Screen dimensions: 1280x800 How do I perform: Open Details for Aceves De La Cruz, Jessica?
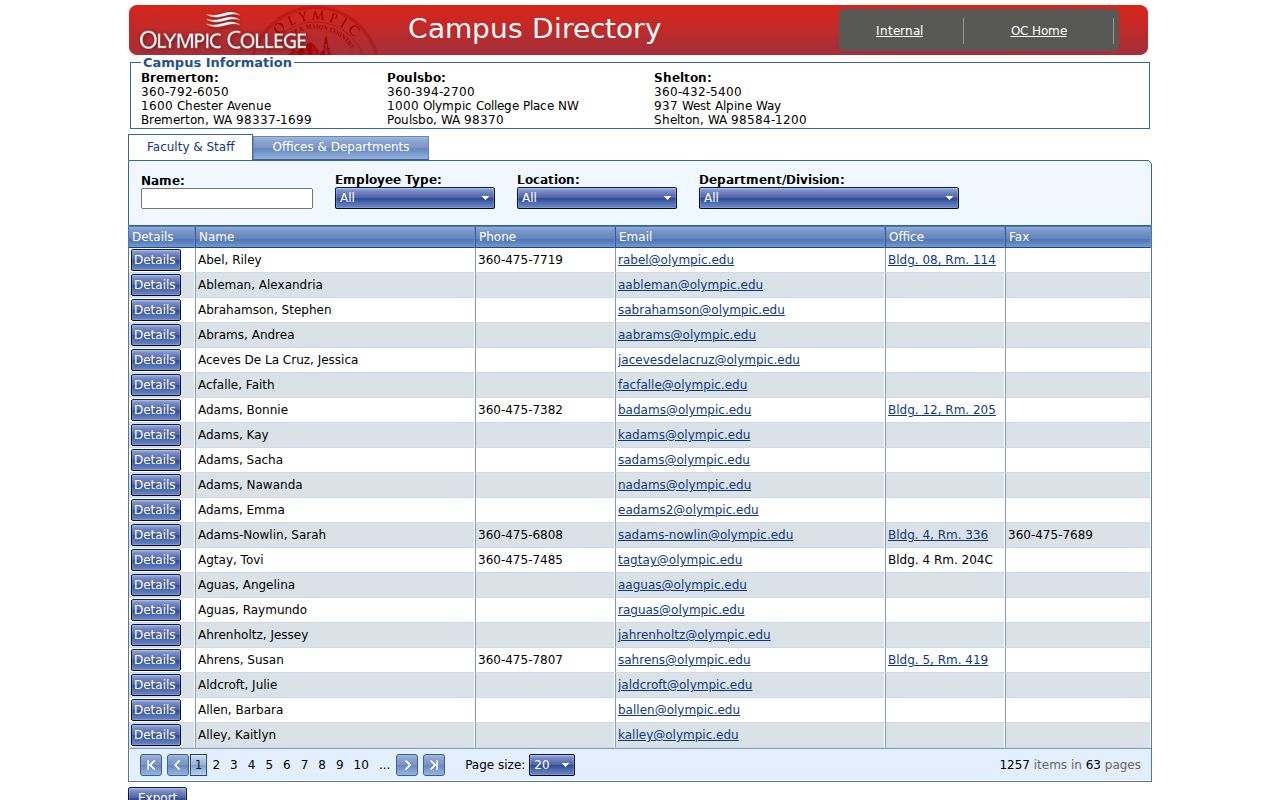click(155, 360)
